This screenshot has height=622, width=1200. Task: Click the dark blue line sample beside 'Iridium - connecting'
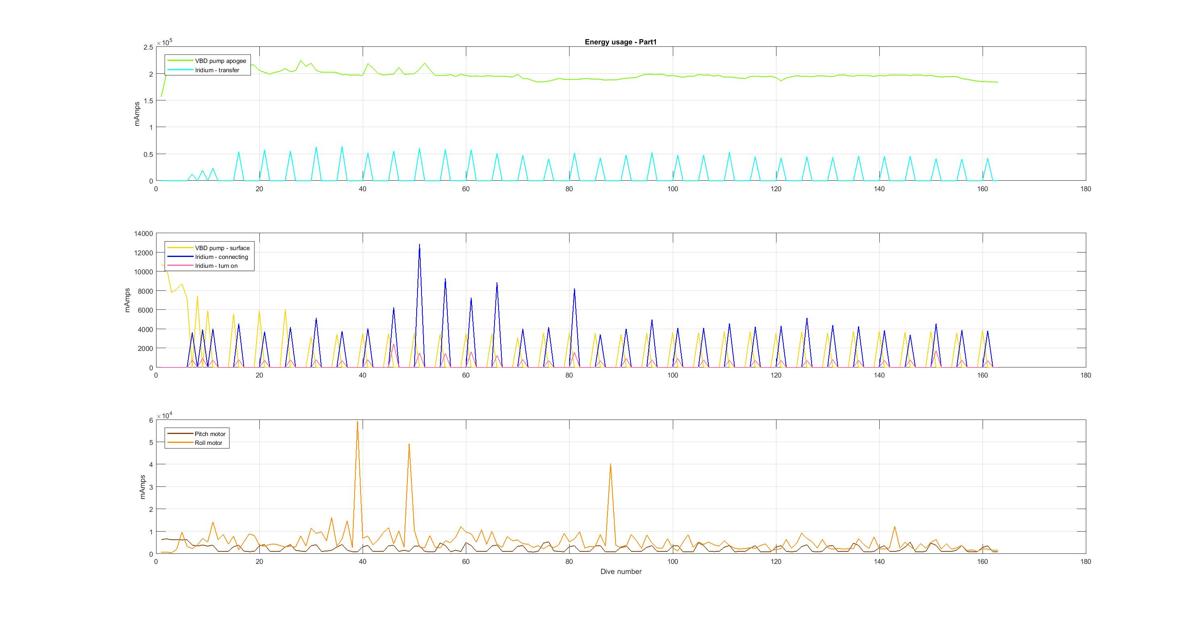click(180, 257)
